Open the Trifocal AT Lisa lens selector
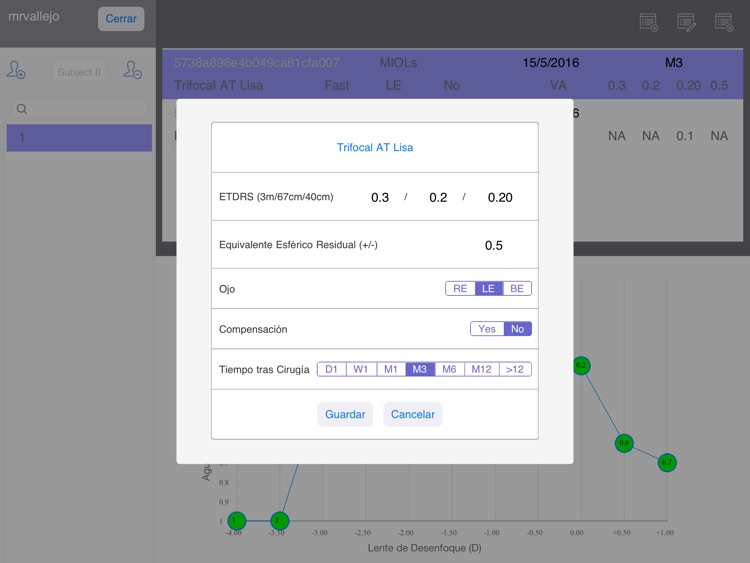 tap(375, 147)
